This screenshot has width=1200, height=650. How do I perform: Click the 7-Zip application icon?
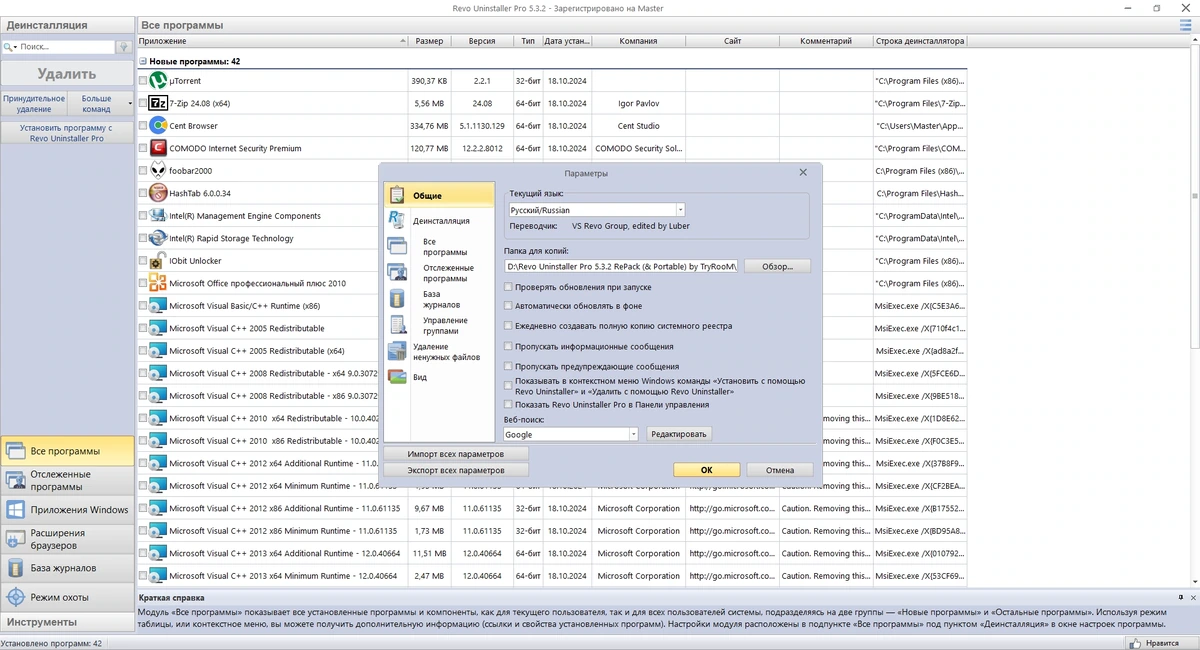point(158,103)
